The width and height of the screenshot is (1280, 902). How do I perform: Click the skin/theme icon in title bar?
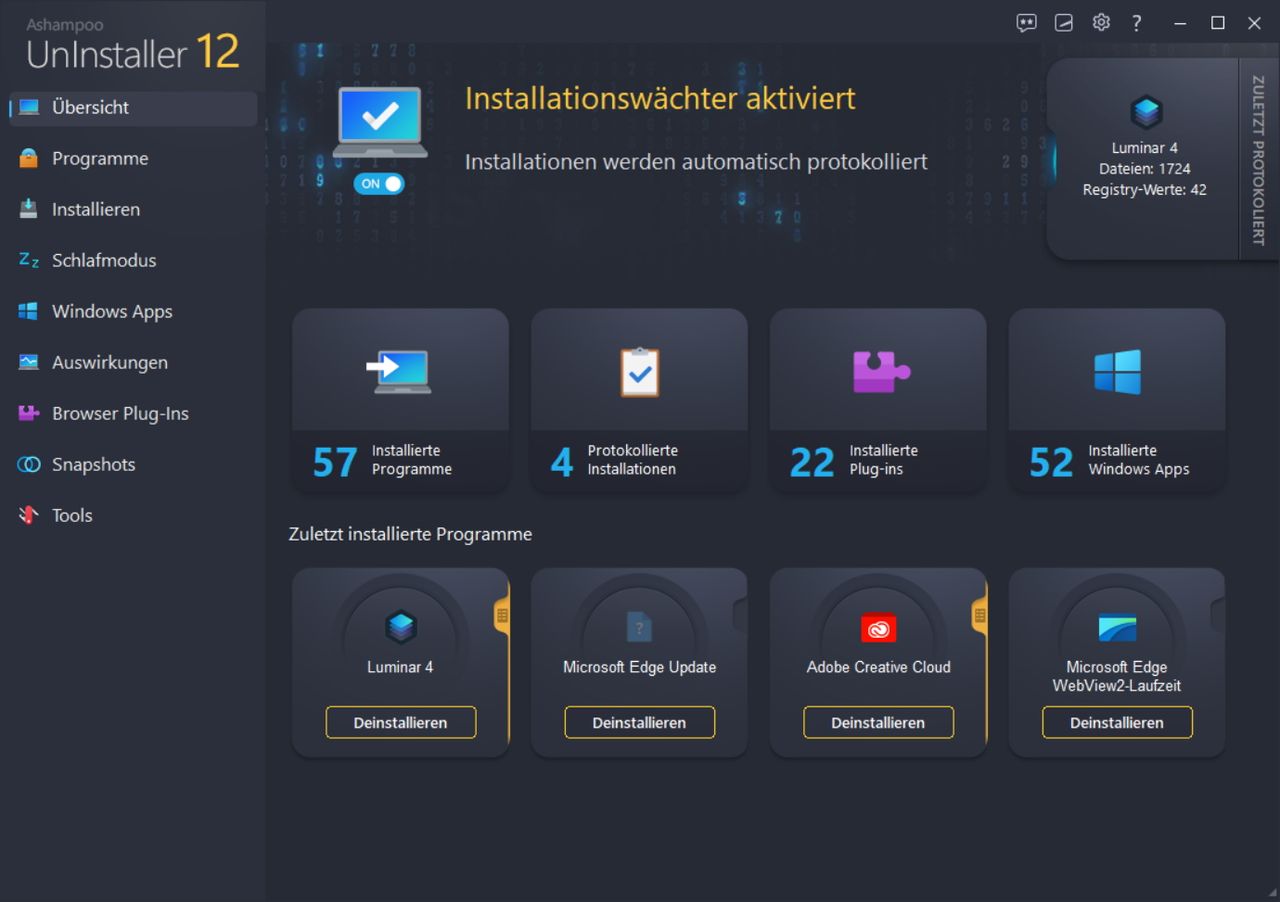(x=1064, y=23)
